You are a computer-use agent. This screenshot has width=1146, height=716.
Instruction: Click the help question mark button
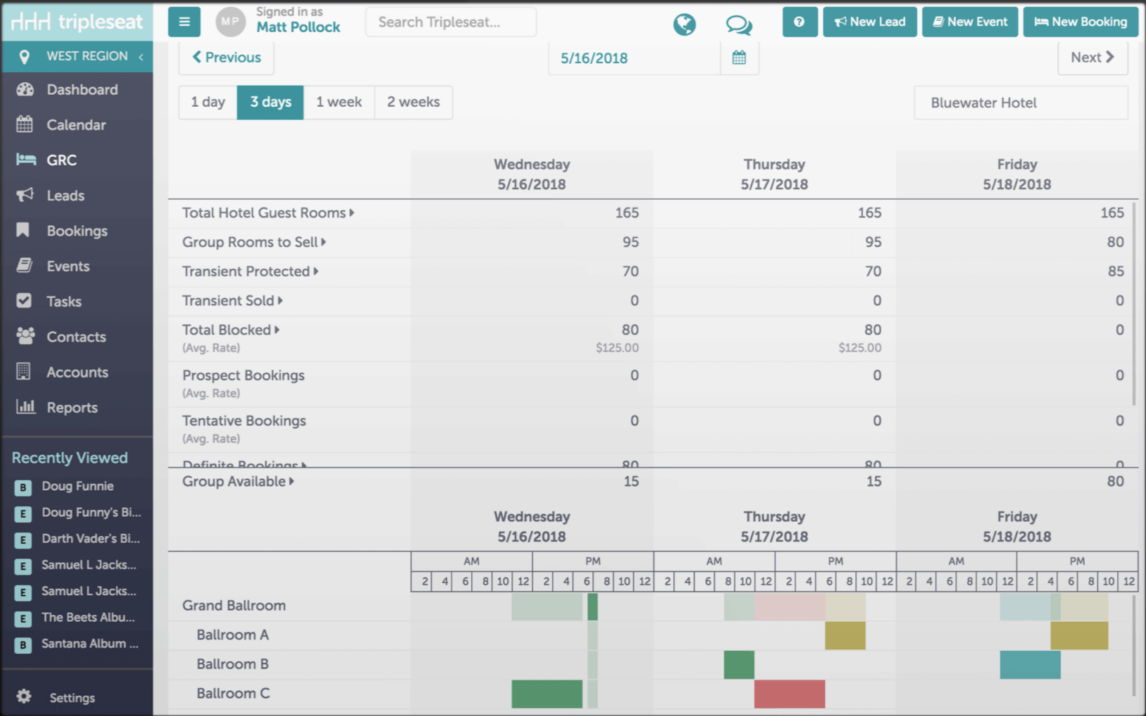(x=800, y=22)
